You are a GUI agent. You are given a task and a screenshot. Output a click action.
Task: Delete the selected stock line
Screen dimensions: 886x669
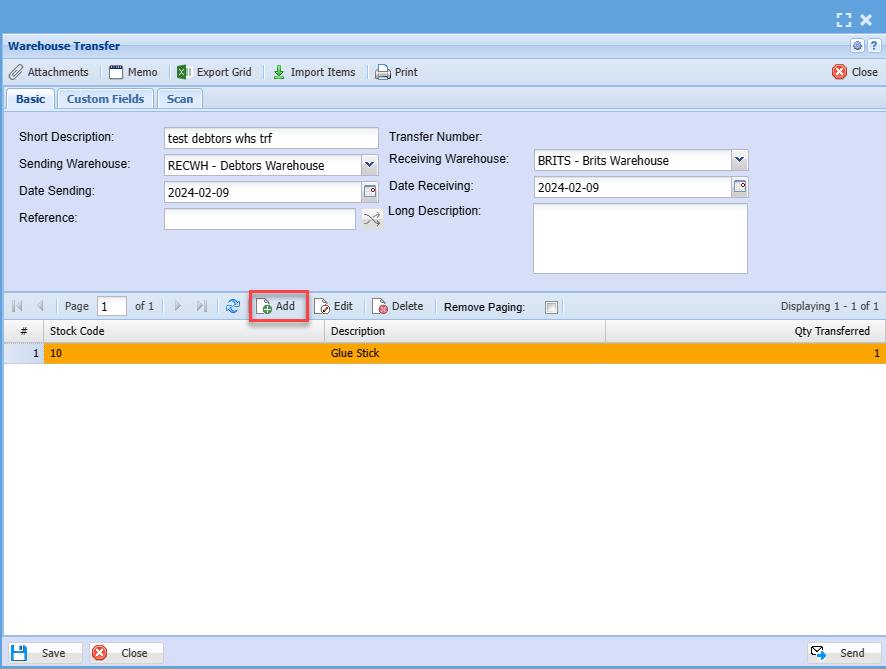(398, 307)
